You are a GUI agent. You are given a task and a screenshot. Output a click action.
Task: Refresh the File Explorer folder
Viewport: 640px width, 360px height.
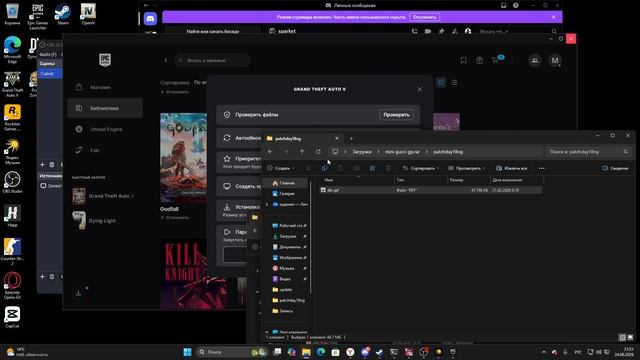pos(318,152)
